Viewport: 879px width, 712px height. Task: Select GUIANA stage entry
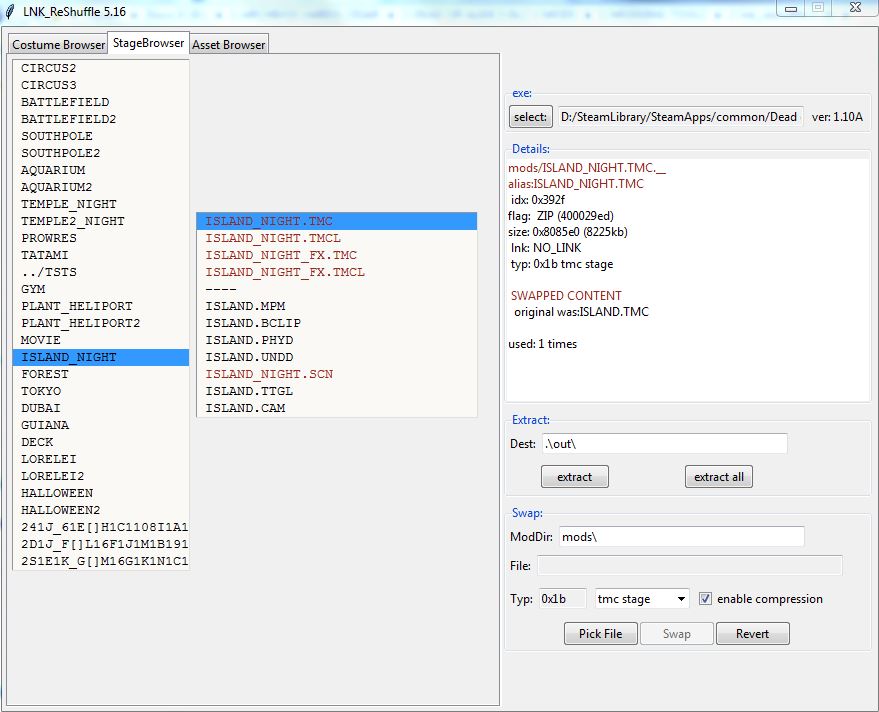[101, 425]
